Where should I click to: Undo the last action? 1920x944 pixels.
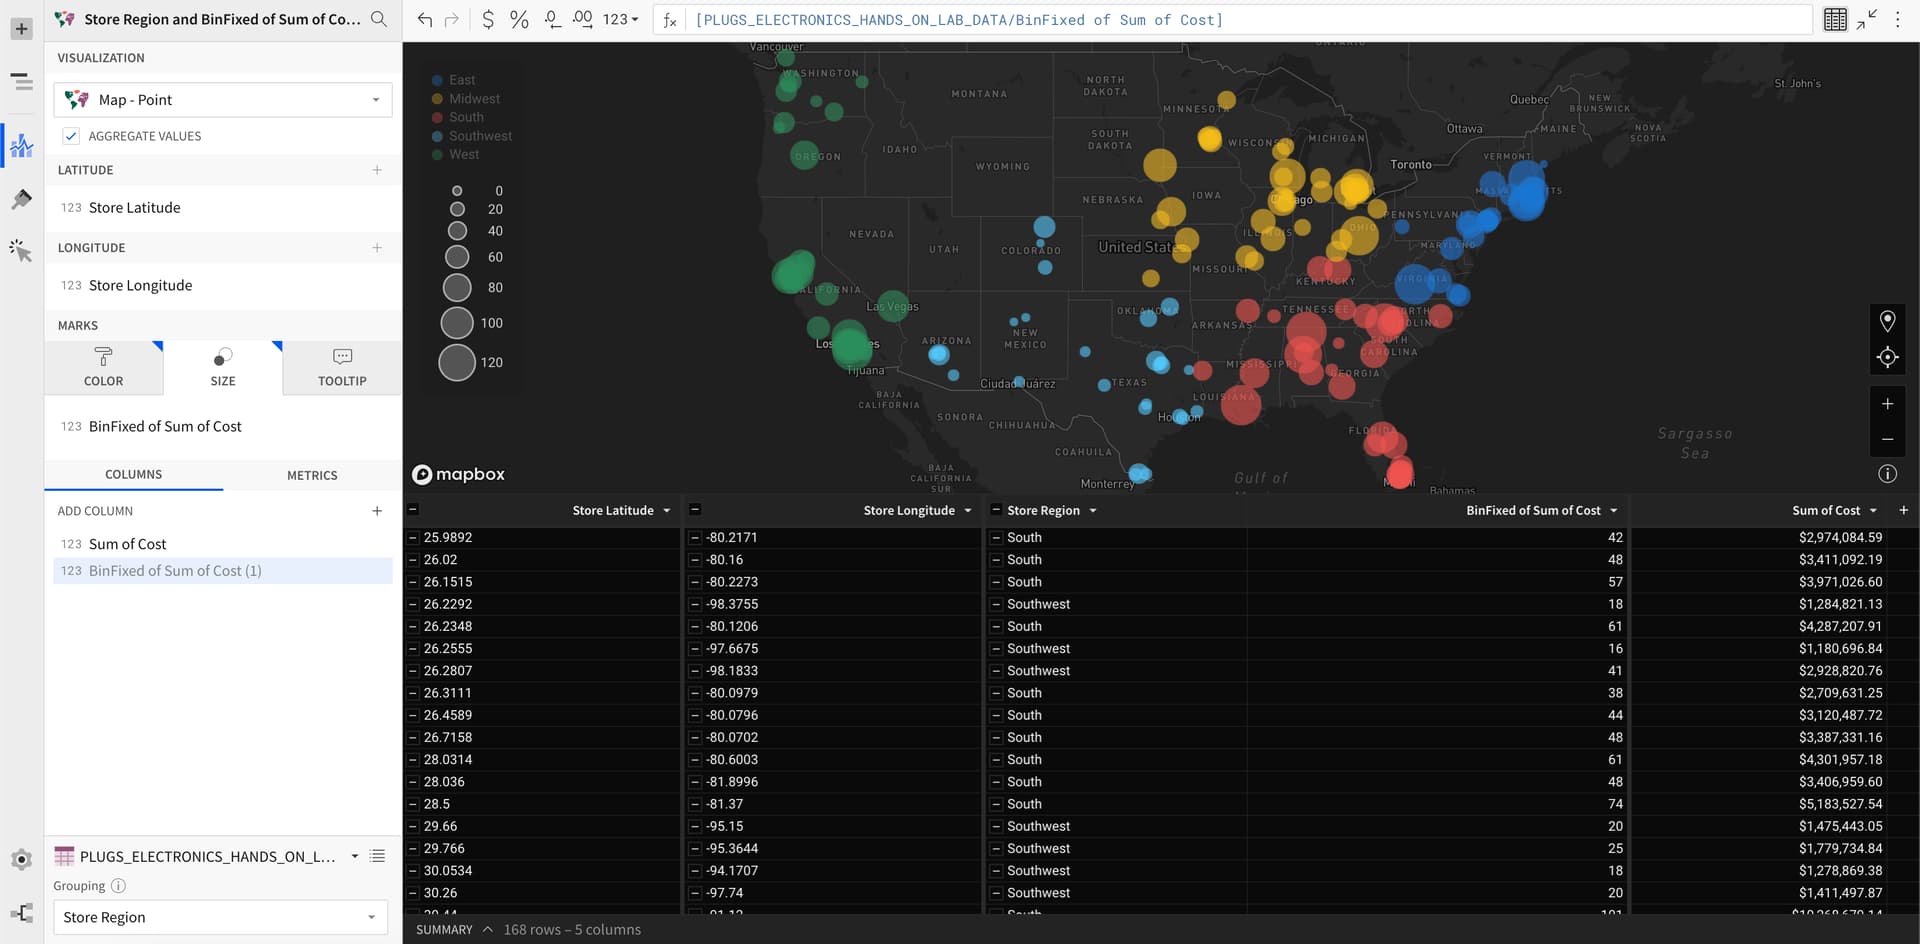coord(424,18)
